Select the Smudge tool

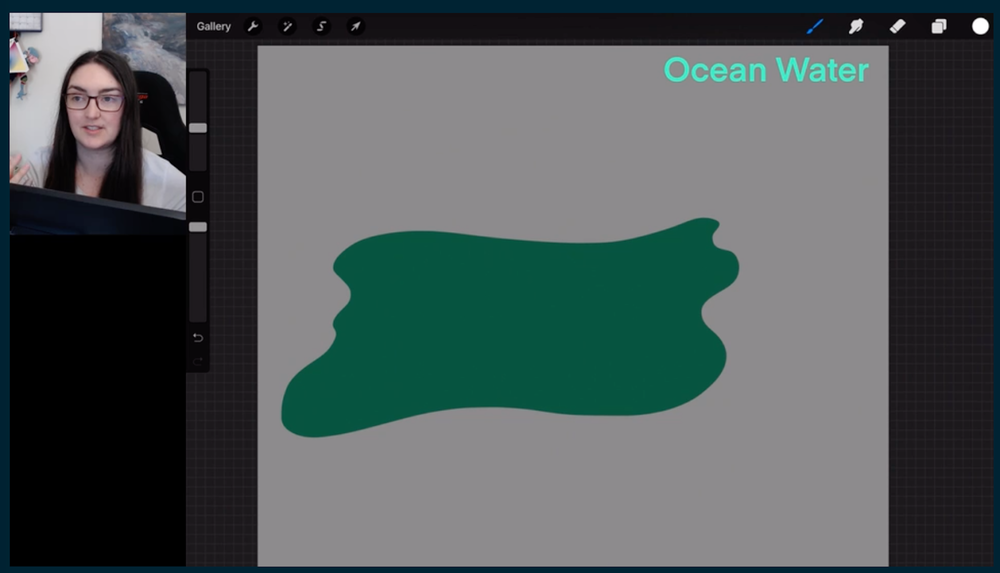856,27
